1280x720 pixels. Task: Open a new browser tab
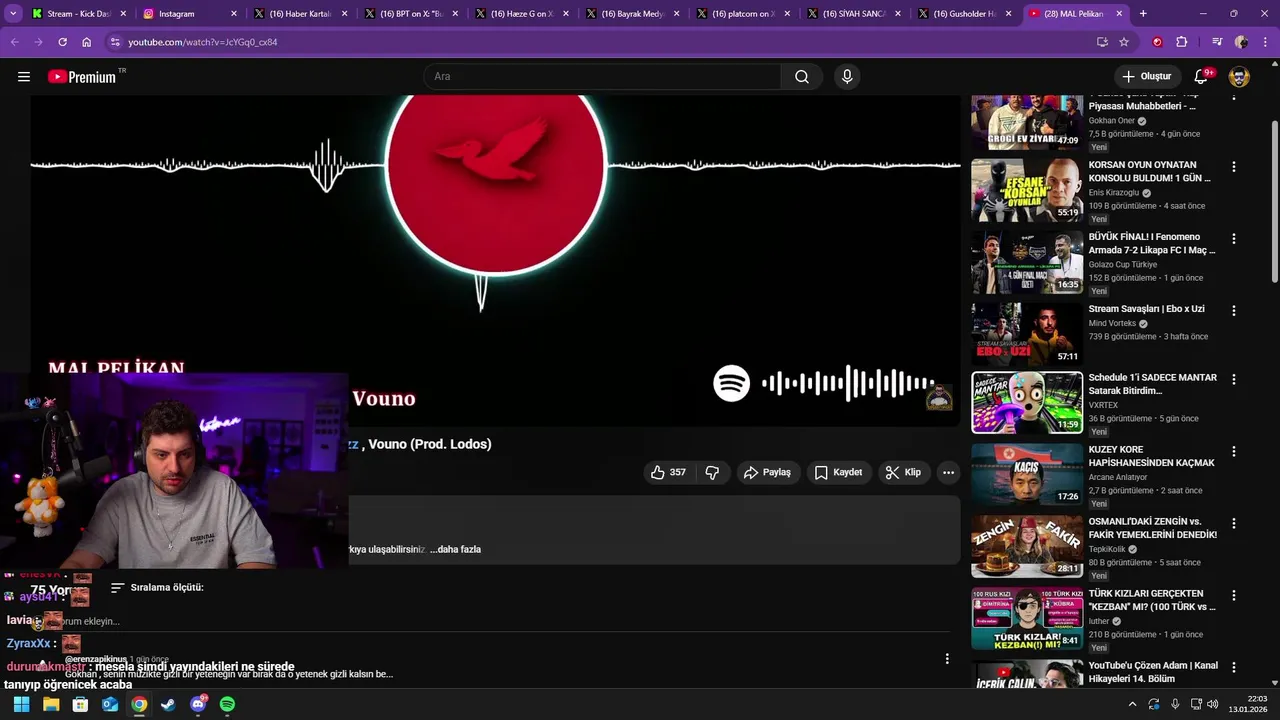[x=1143, y=14]
